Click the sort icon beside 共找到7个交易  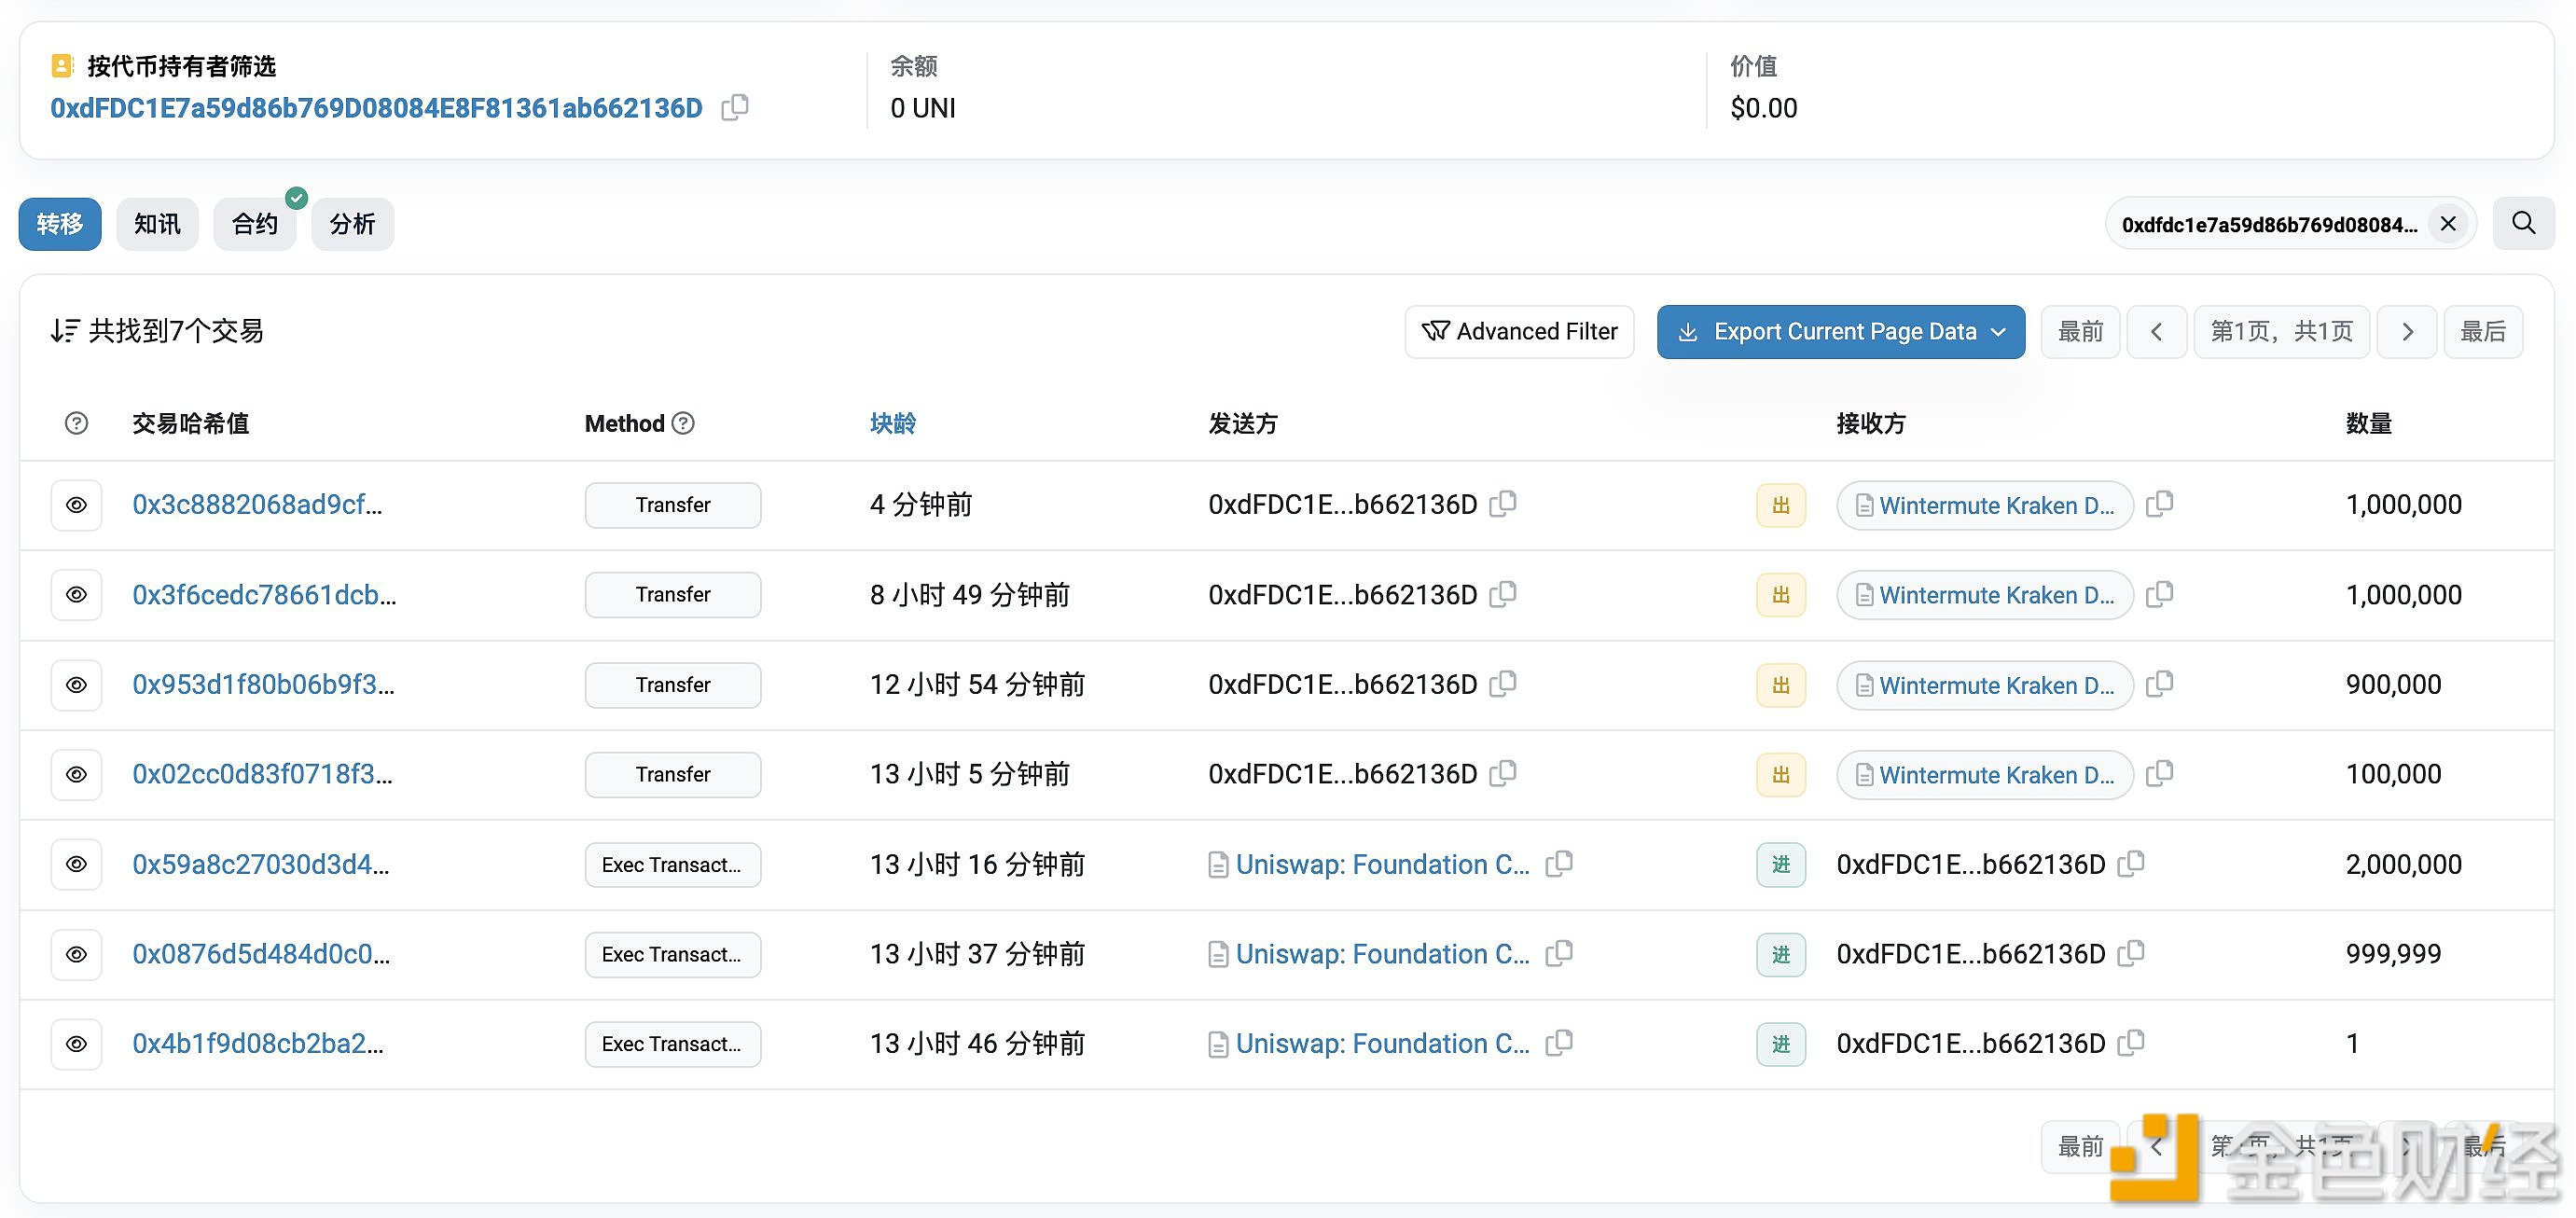pyautogui.click(x=64, y=330)
